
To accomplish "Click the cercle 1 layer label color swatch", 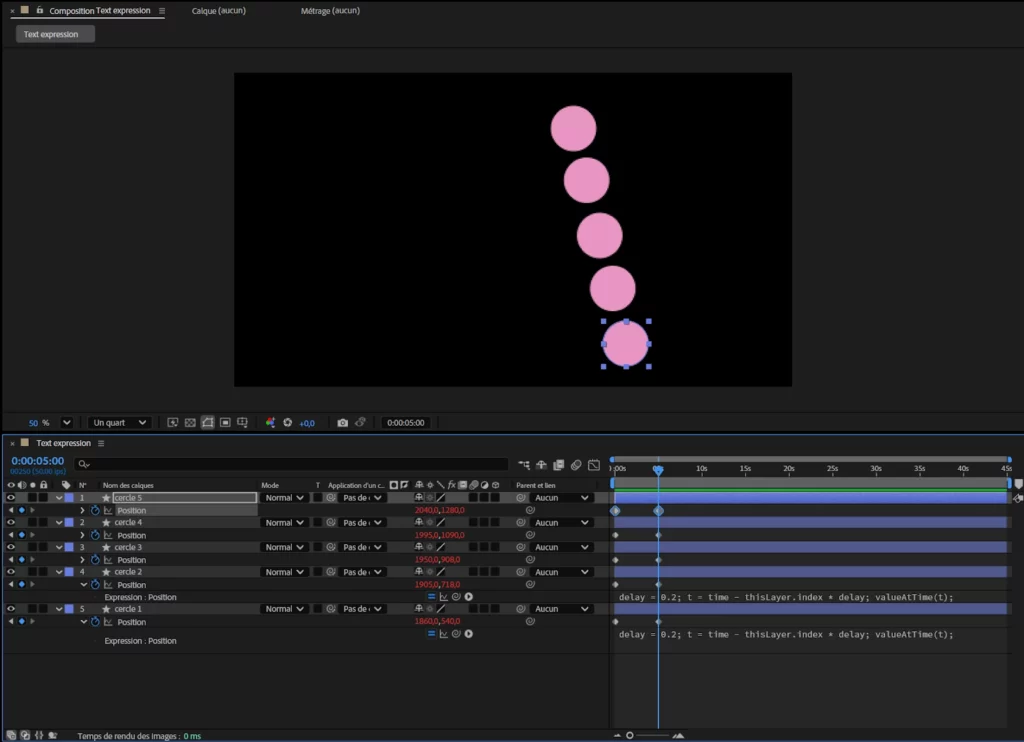I will click(x=69, y=609).
